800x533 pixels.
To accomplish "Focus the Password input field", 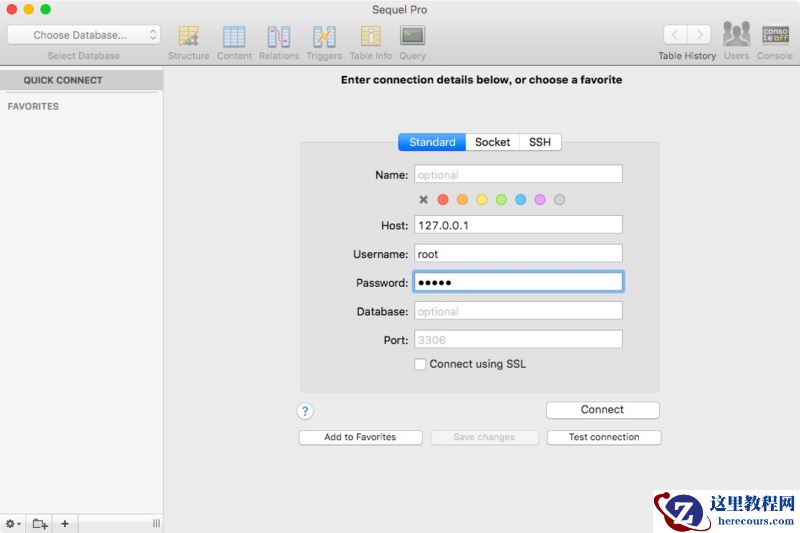I will coord(518,282).
